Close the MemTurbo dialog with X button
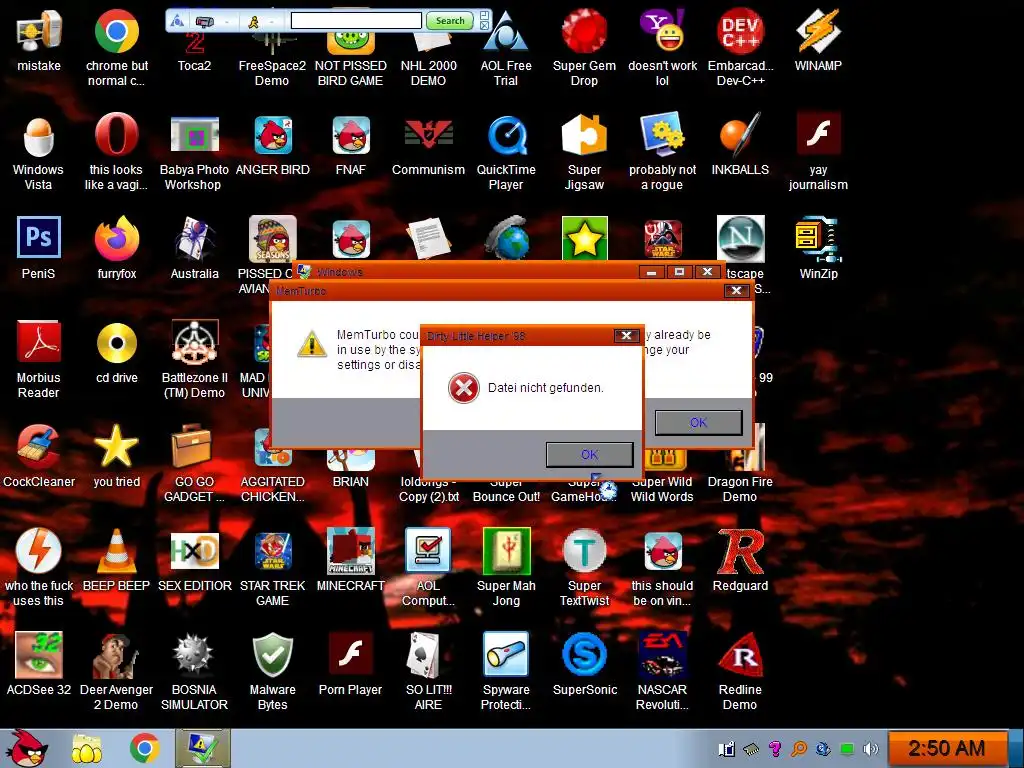 click(x=736, y=291)
